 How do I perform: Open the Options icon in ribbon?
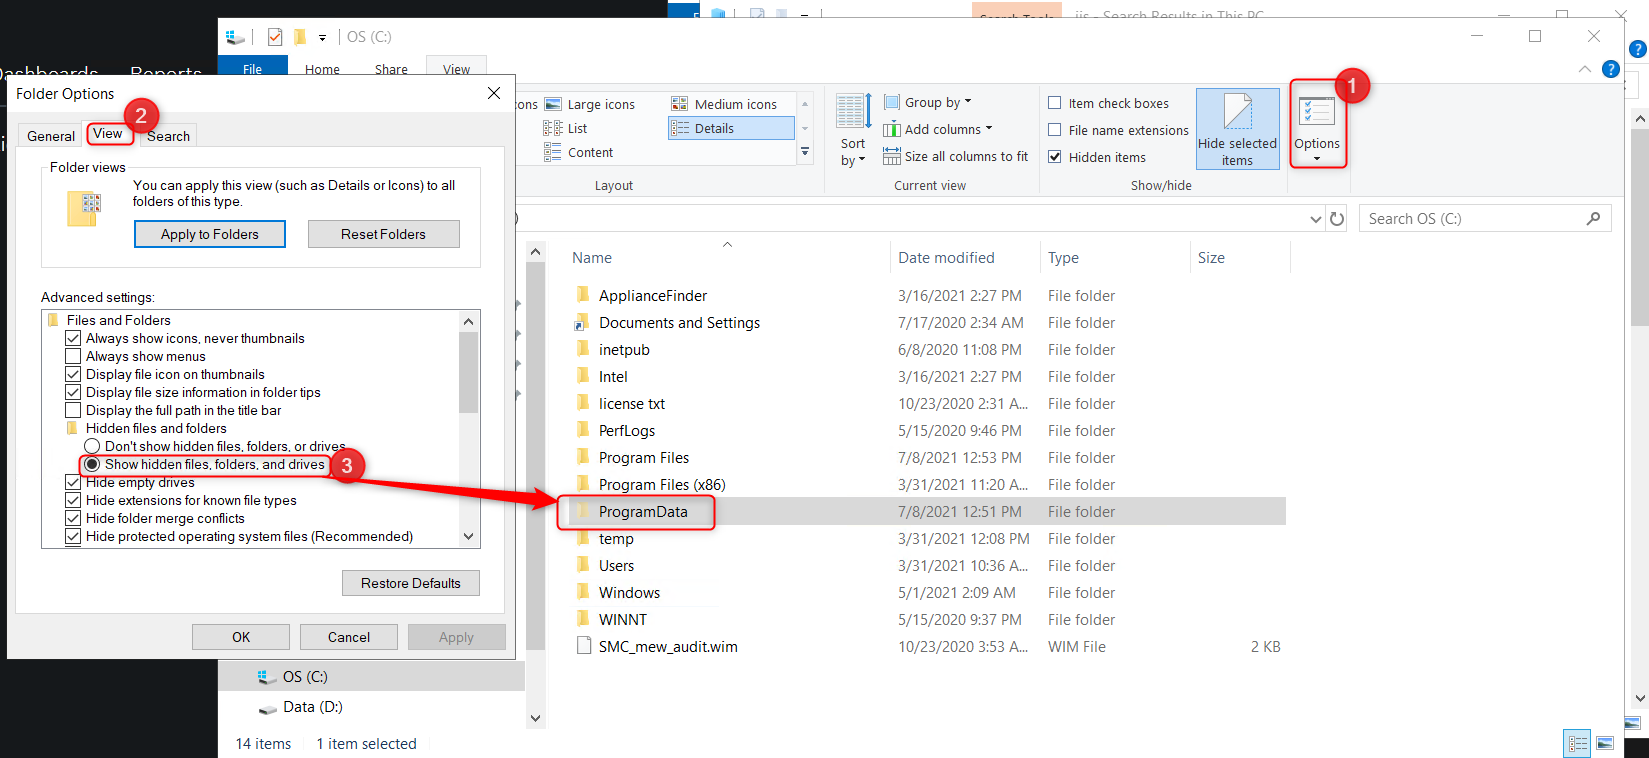pyautogui.click(x=1316, y=122)
